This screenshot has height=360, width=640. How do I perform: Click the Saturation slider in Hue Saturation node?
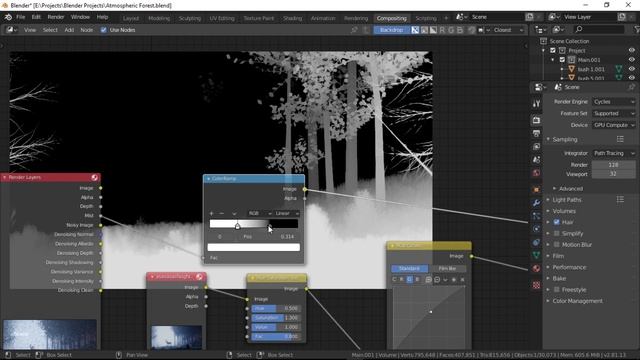coord(276,318)
